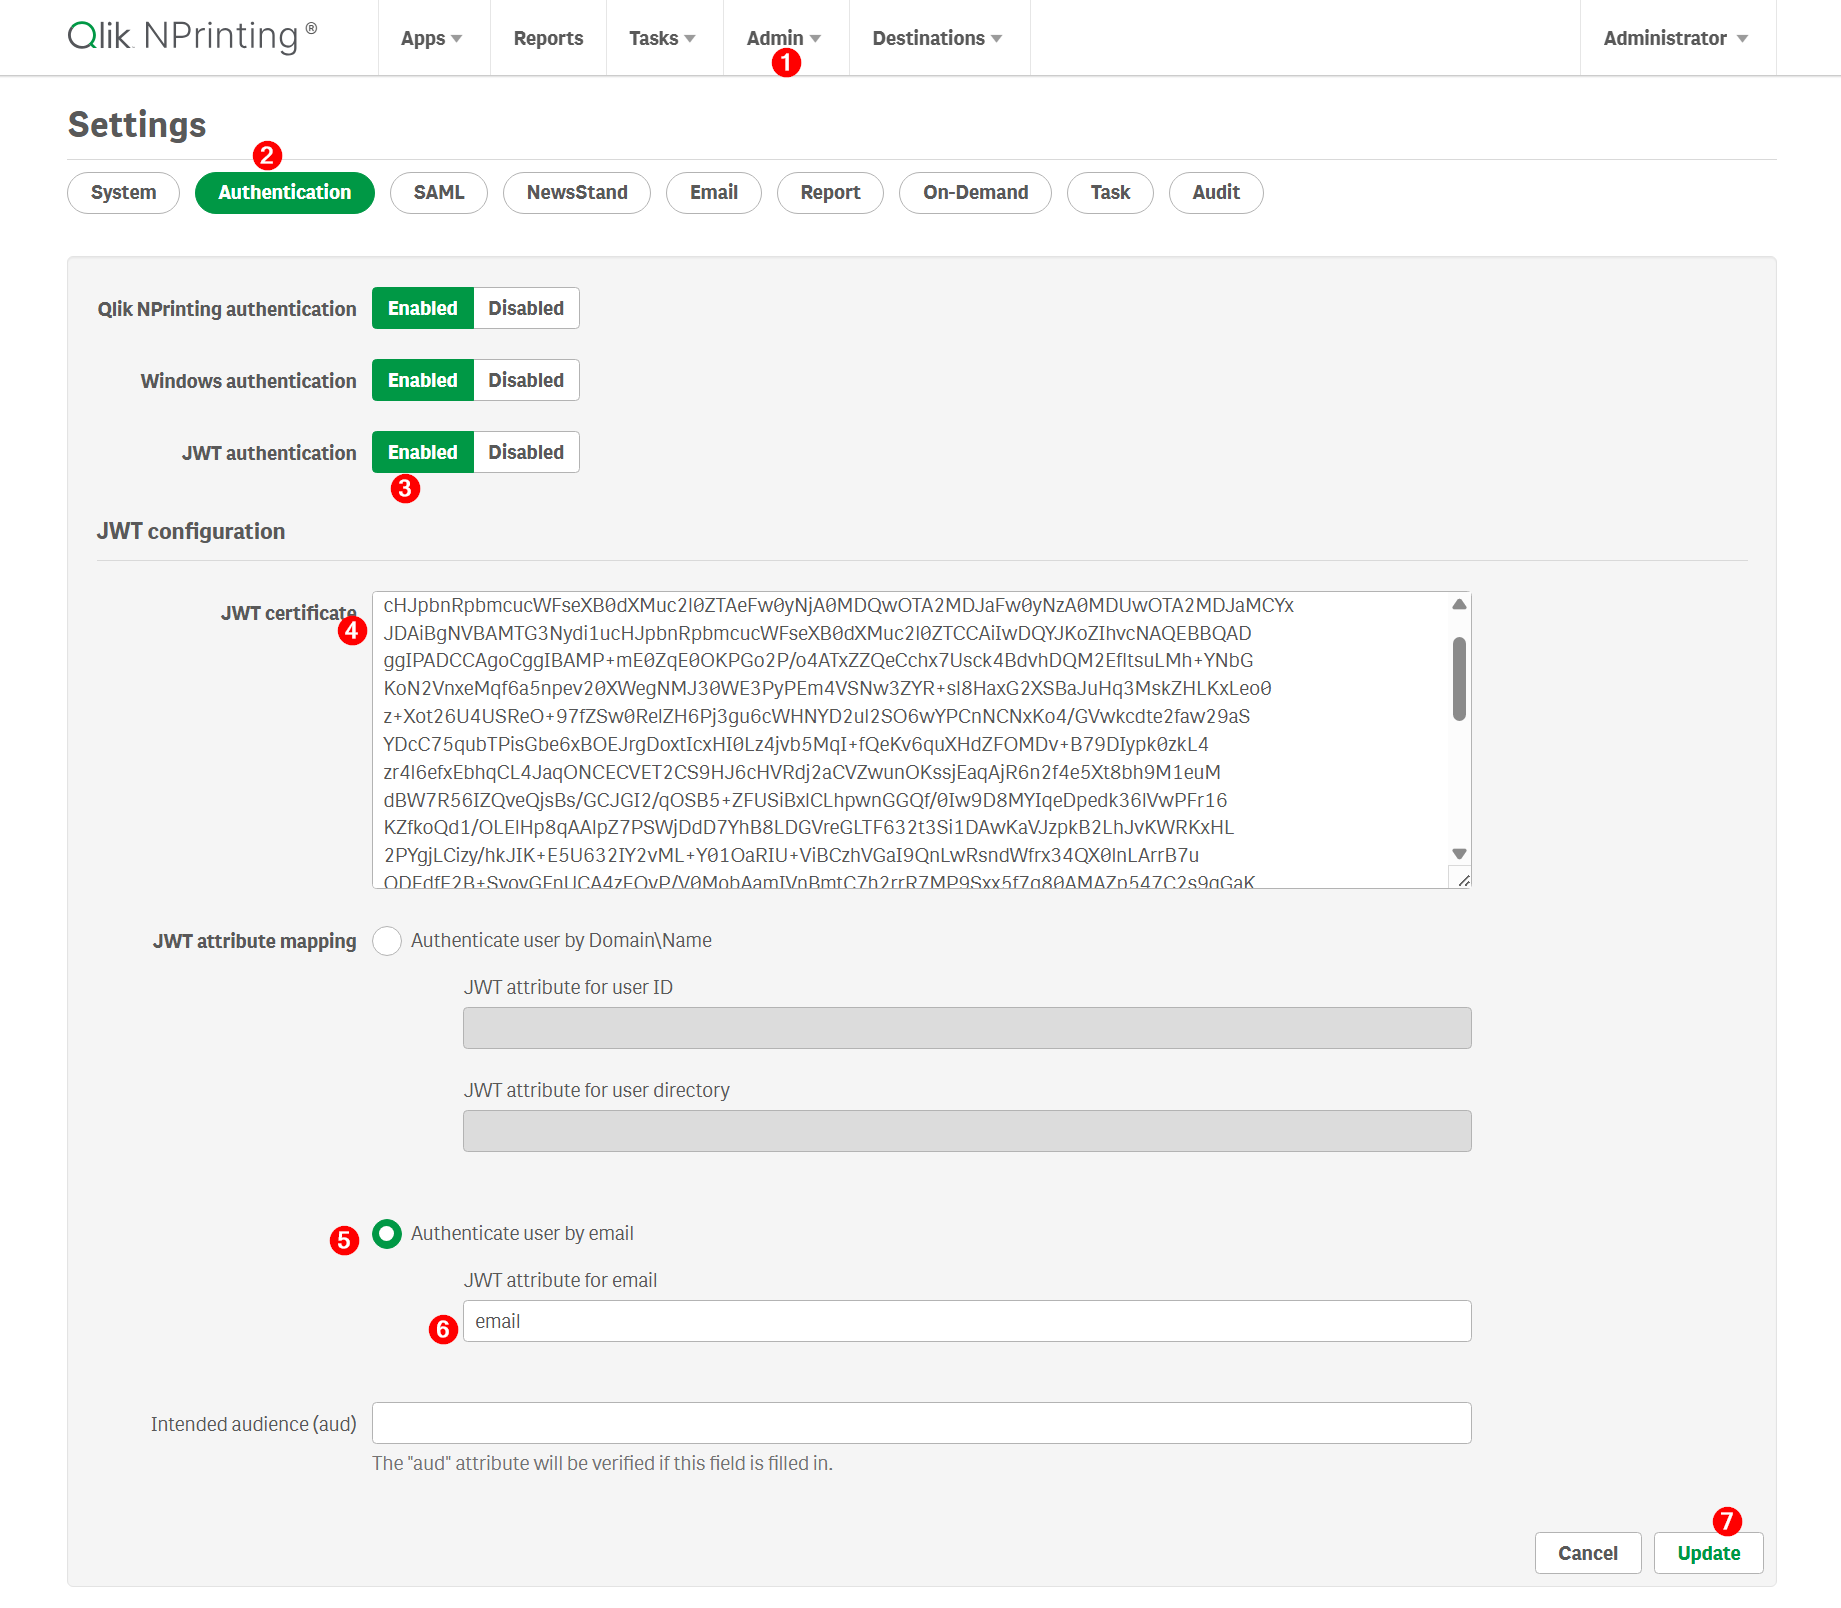Select Authenticate user by Domain\Name

pos(387,940)
